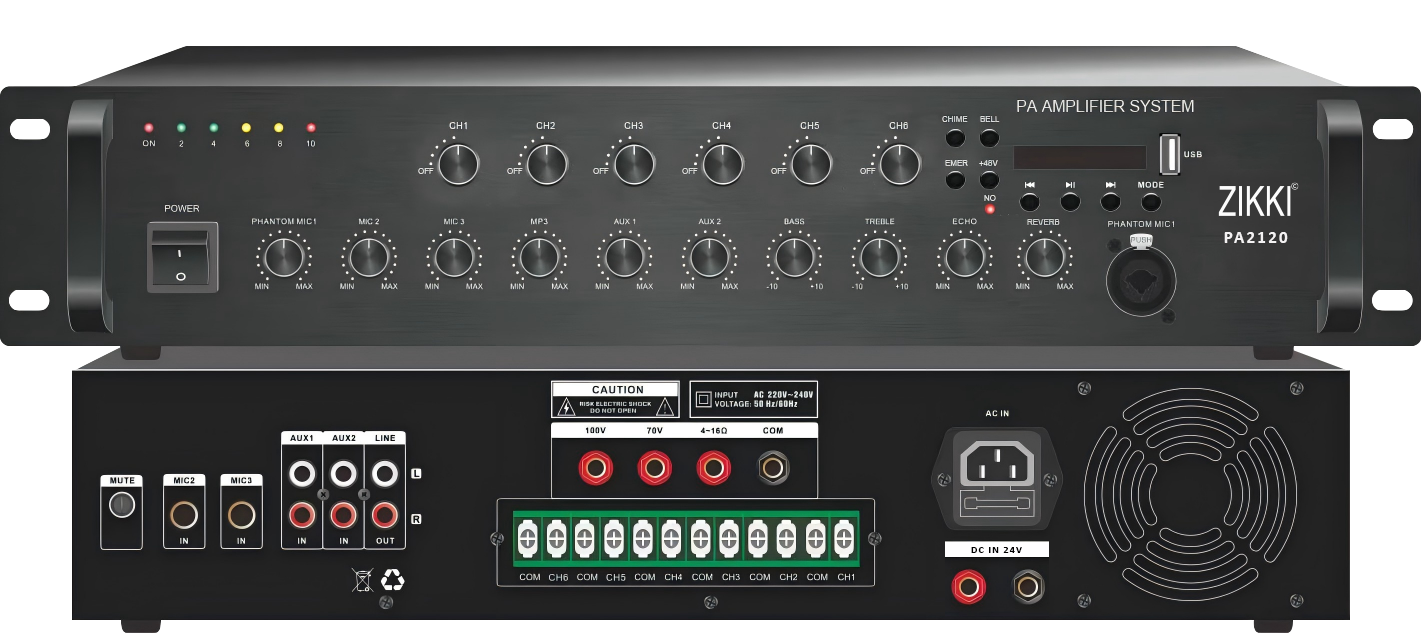Image resolution: width=1422 pixels, height=633 pixels.
Task: Click the CH3 screw terminal on the strip
Action: 730,540
